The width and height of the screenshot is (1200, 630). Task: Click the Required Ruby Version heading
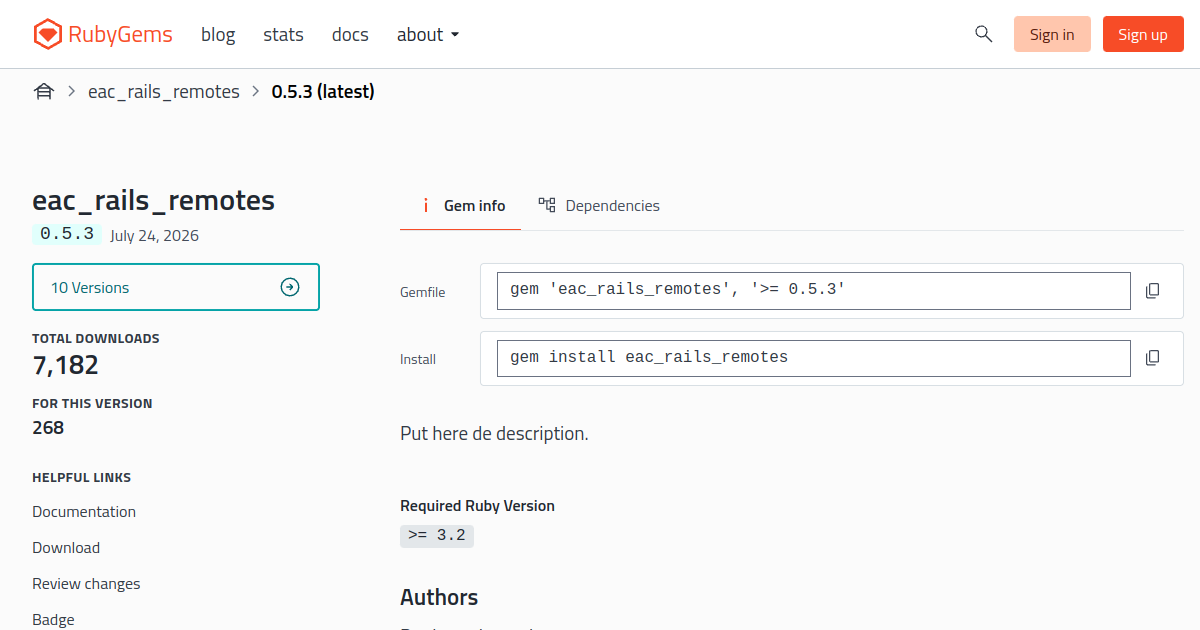tap(477, 506)
